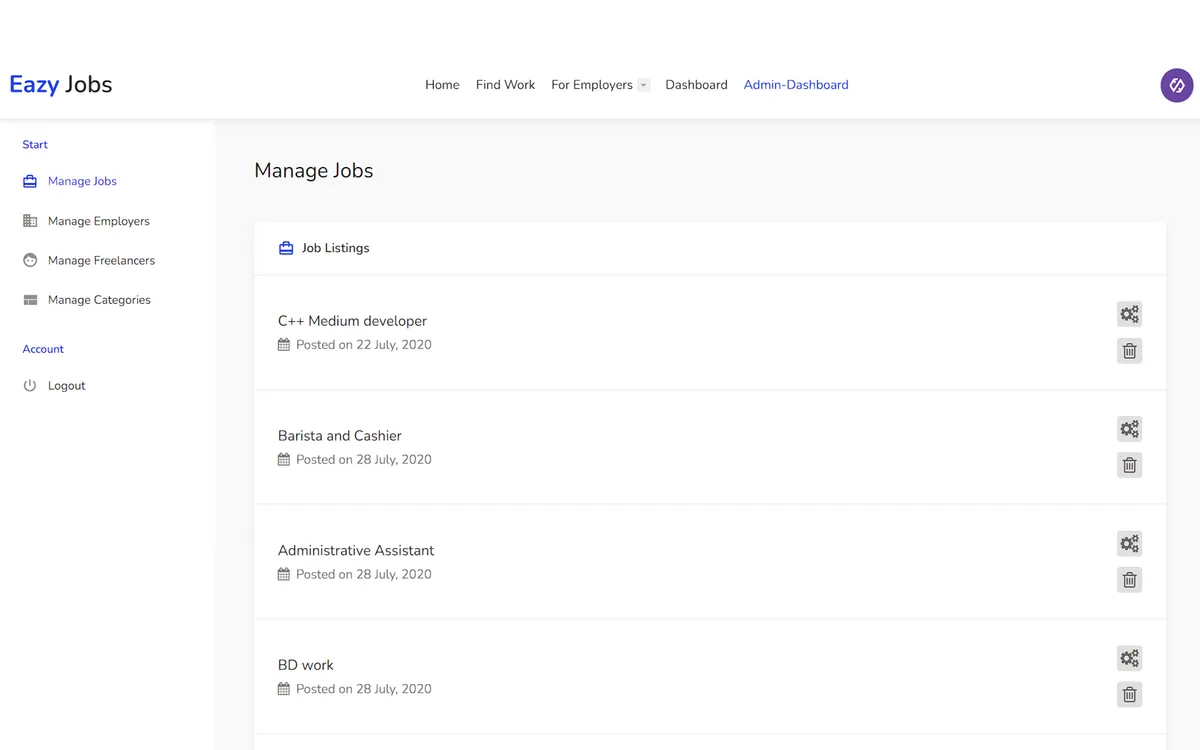Image resolution: width=1200 pixels, height=750 pixels.
Task: Click the Account section label in sidebar
Action: pos(43,349)
